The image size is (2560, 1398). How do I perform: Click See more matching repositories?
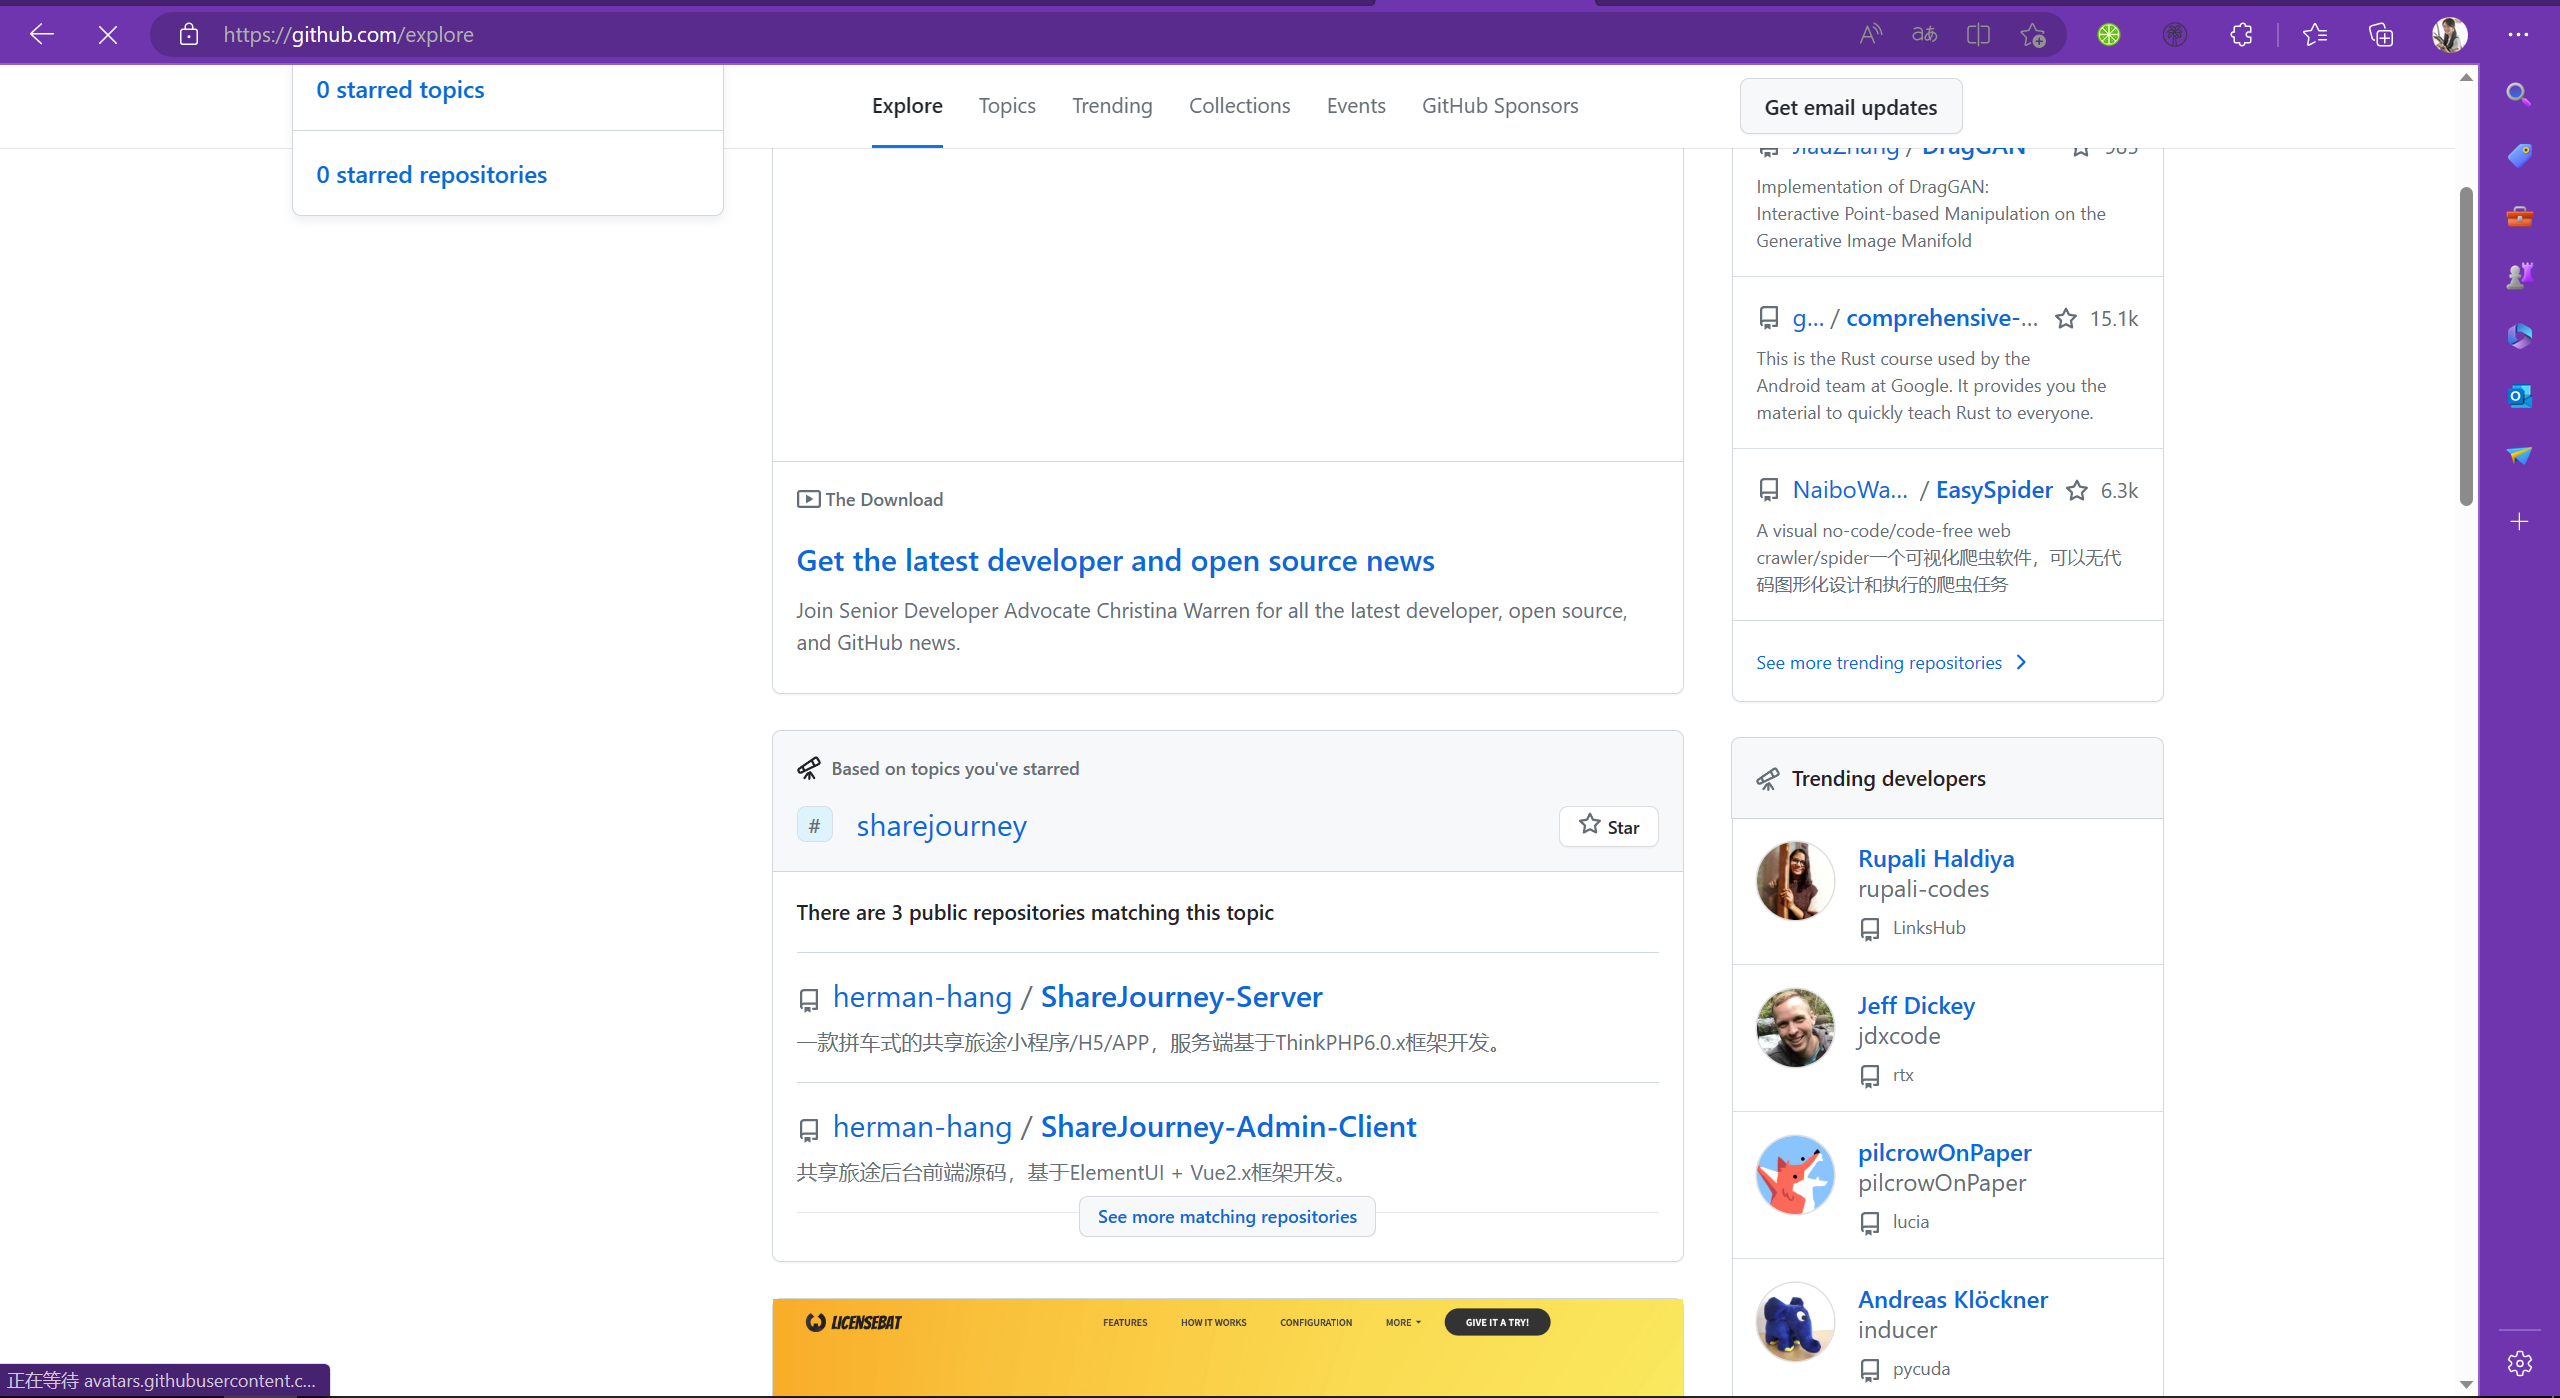tap(1227, 1217)
